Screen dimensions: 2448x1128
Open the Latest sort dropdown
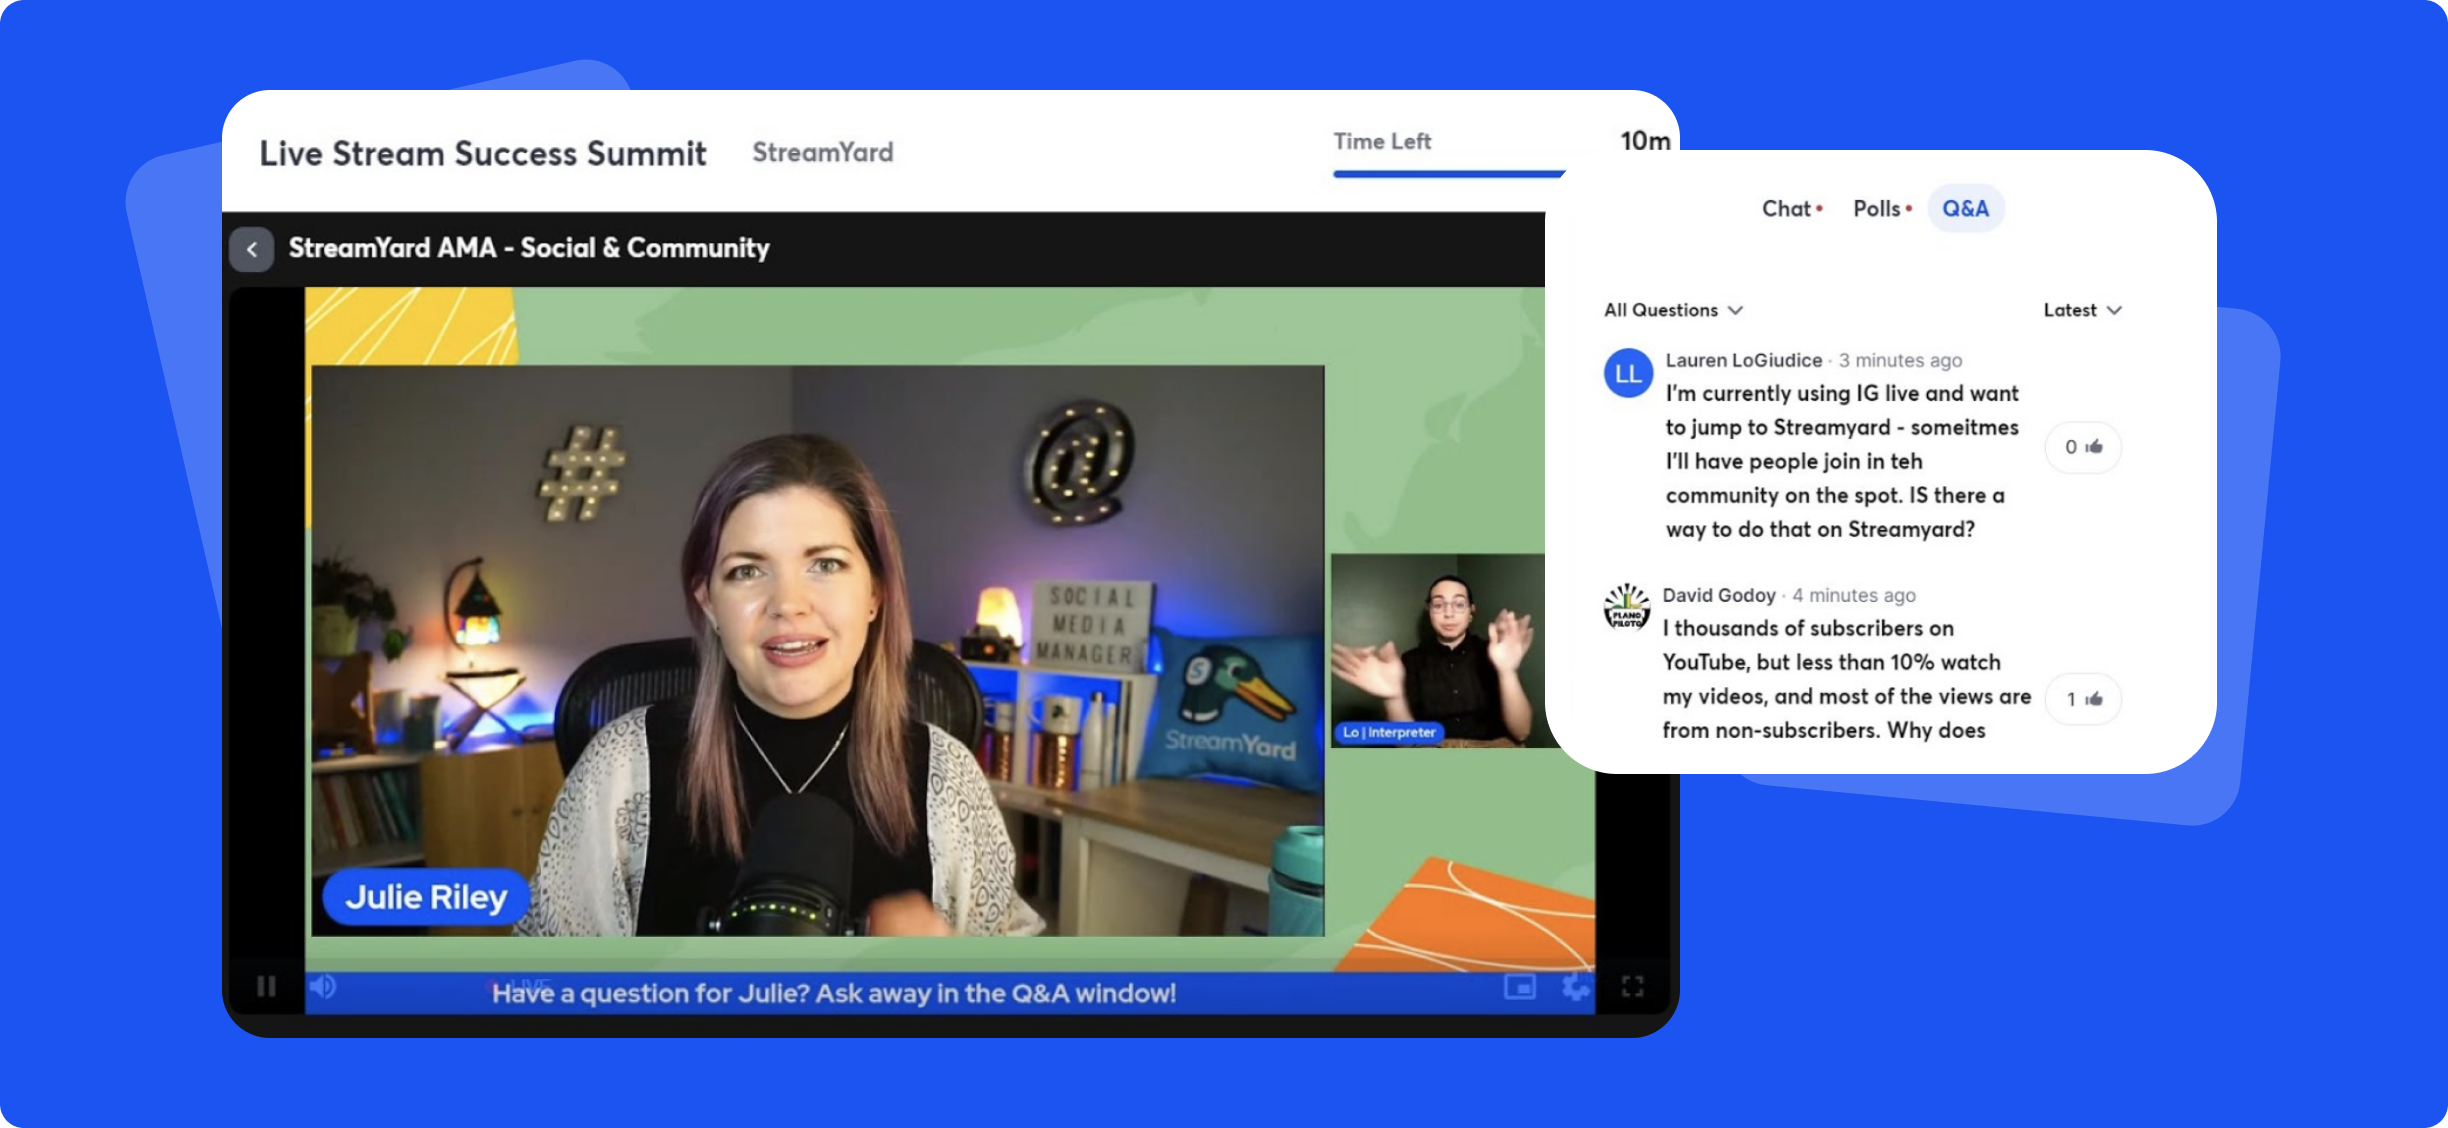[2082, 310]
